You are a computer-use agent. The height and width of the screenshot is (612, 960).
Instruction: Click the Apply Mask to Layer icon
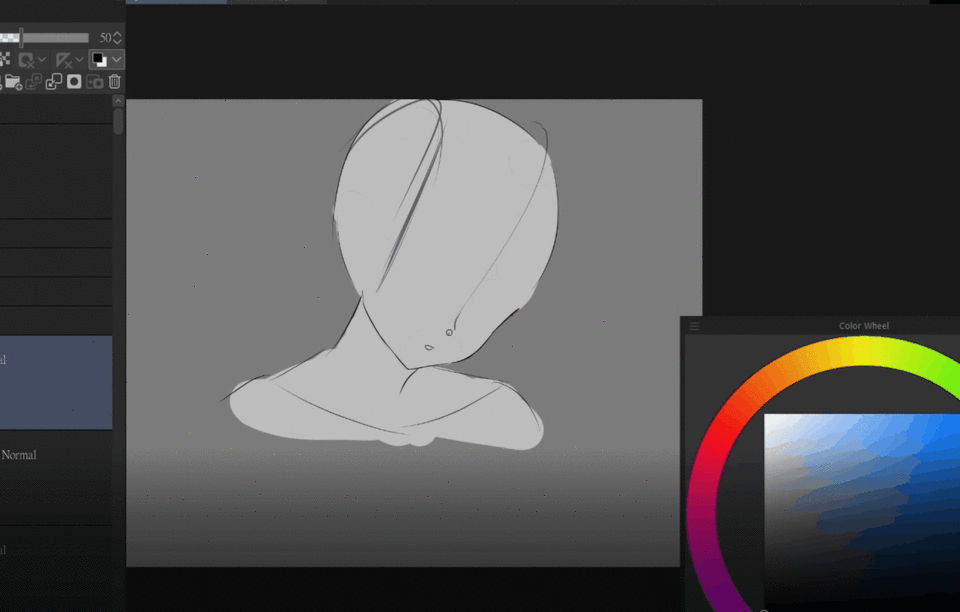coord(94,82)
